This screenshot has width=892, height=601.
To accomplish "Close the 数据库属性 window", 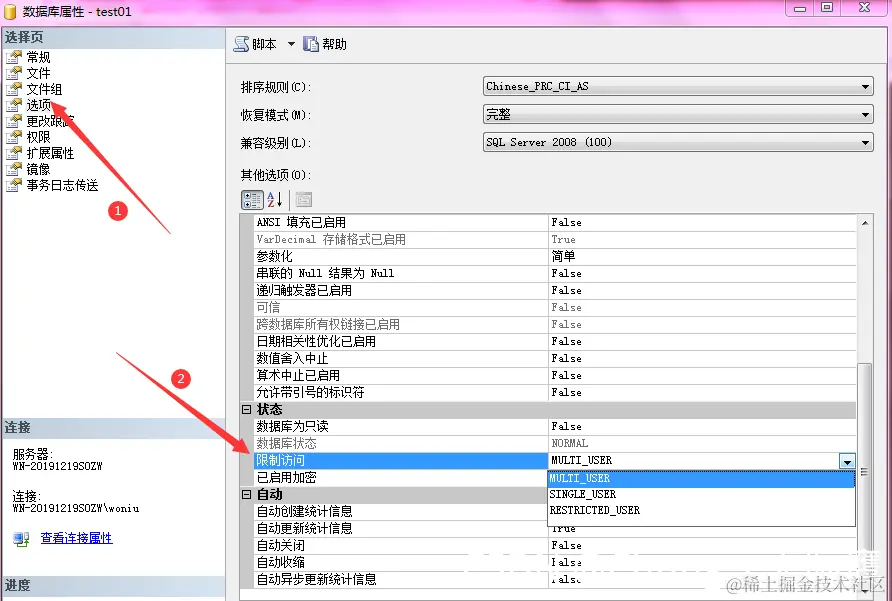I will click(864, 7).
